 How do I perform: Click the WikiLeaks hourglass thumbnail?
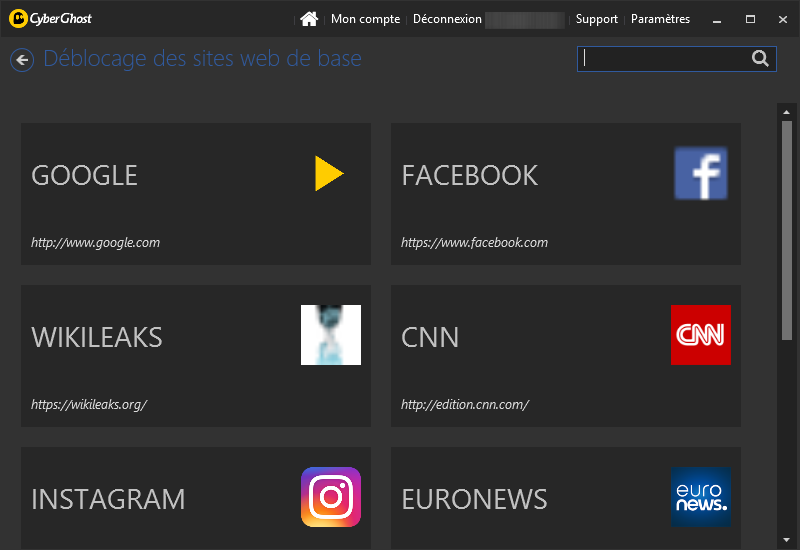click(331, 335)
